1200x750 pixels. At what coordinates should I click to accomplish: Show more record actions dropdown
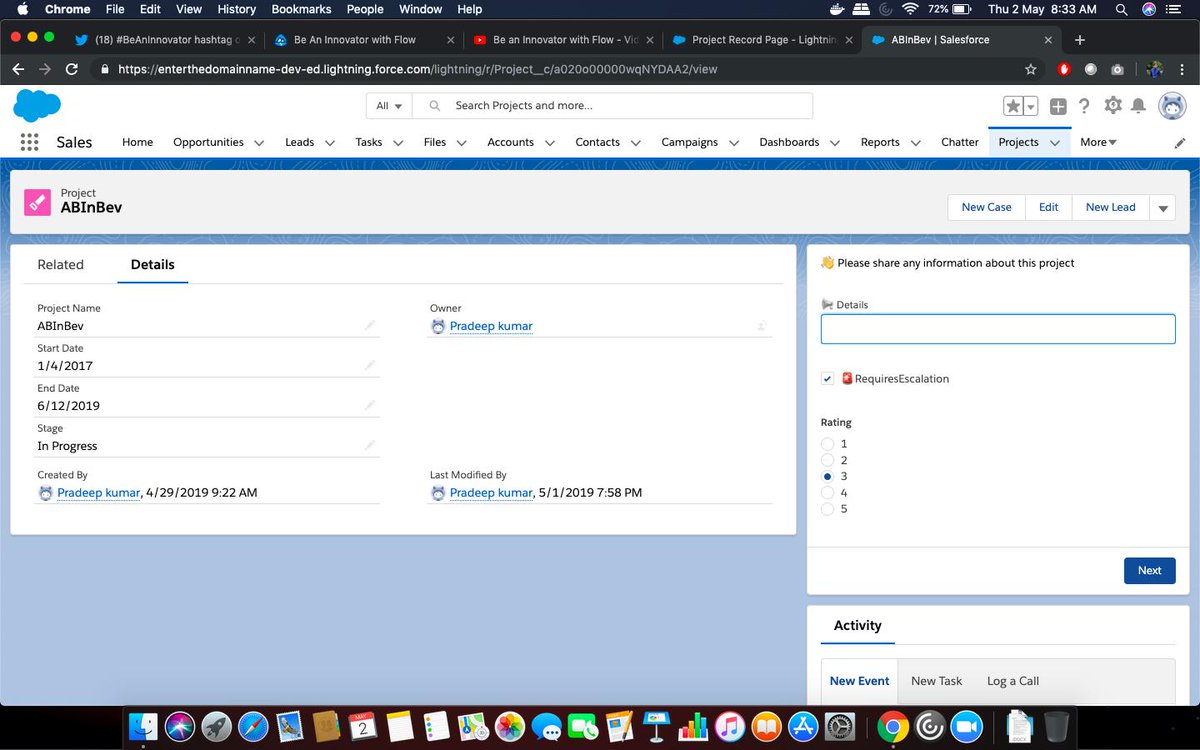coord(1162,207)
